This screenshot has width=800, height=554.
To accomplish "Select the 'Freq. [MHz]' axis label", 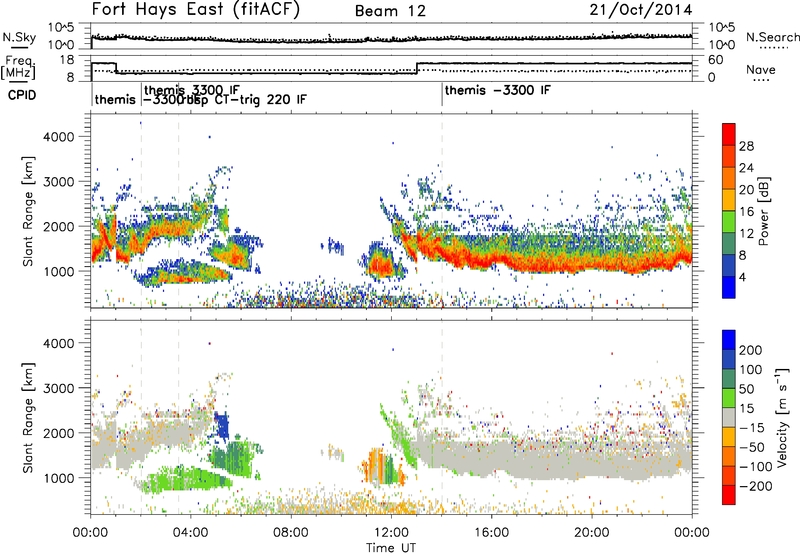I will pyautogui.click(x=18, y=67).
